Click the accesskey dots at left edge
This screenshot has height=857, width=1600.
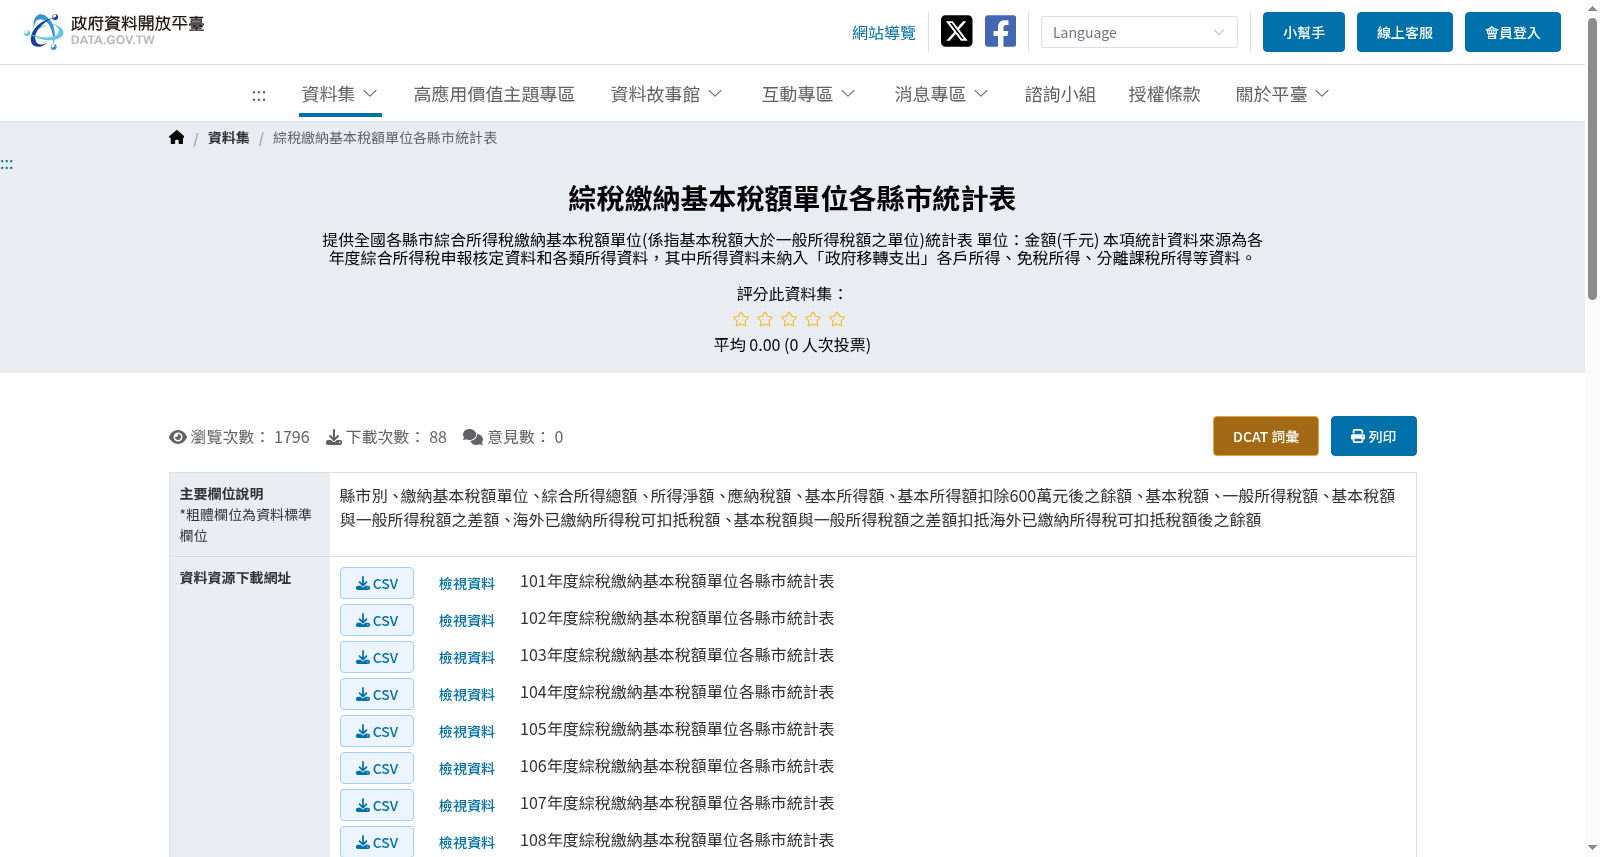7,164
